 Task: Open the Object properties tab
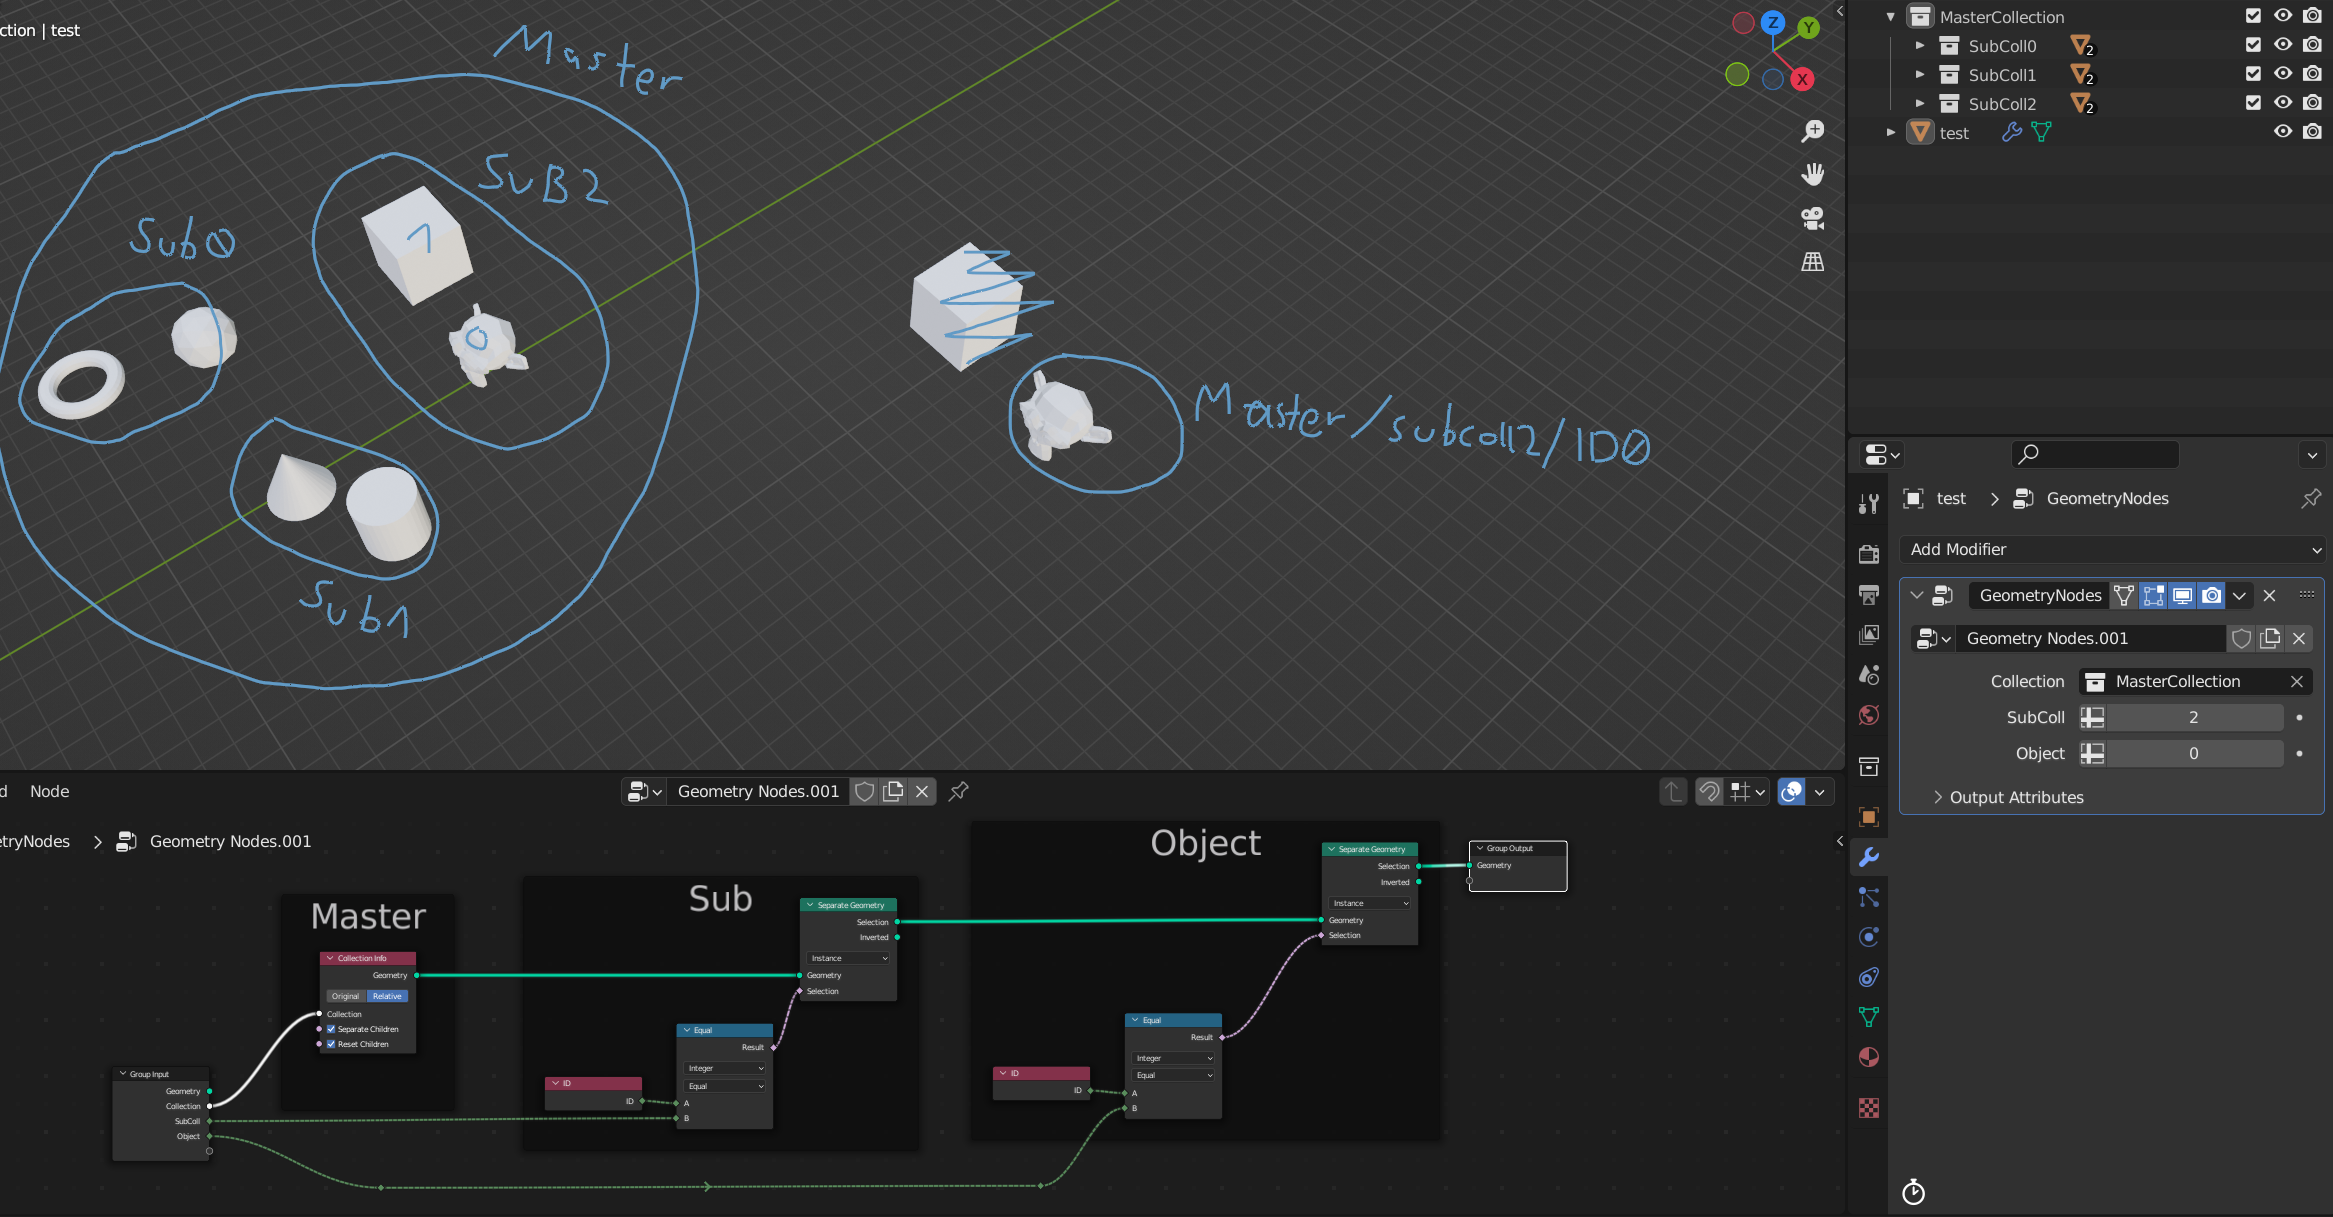tap(1868, 817)
